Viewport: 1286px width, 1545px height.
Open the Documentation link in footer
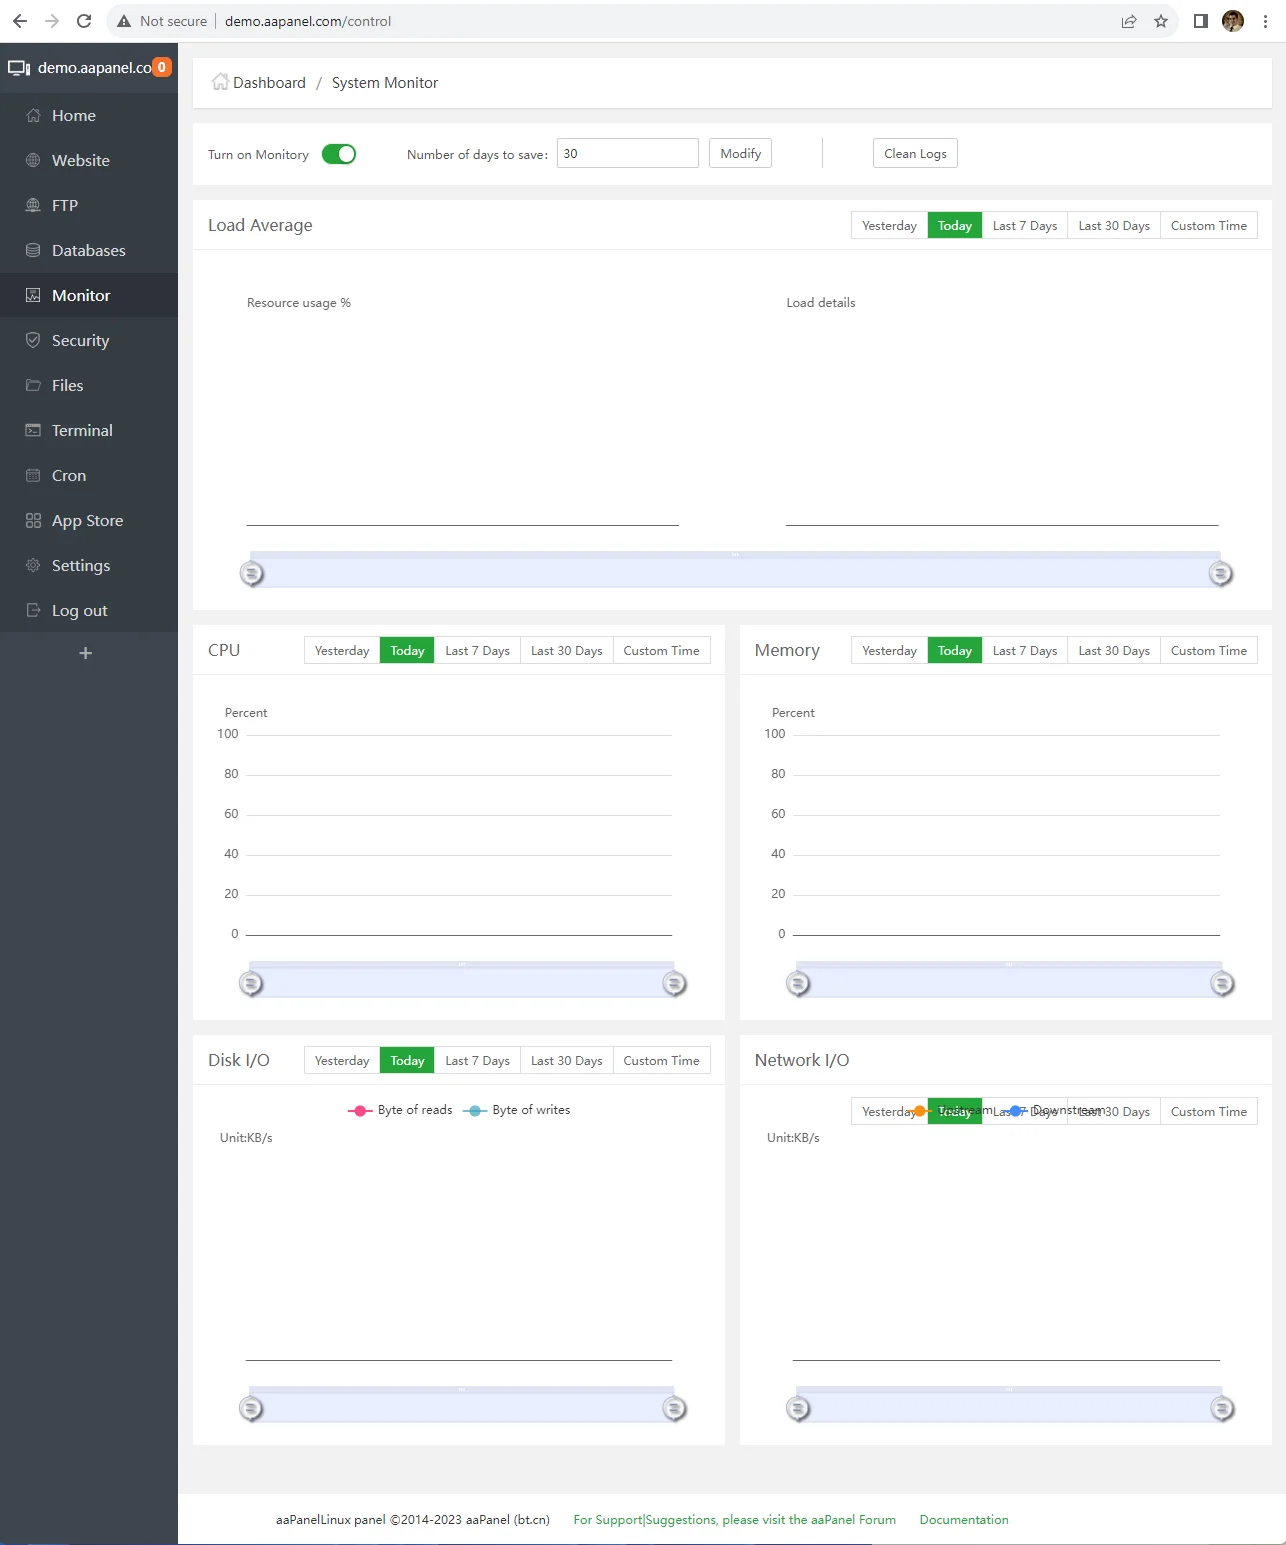[963, 1519]
